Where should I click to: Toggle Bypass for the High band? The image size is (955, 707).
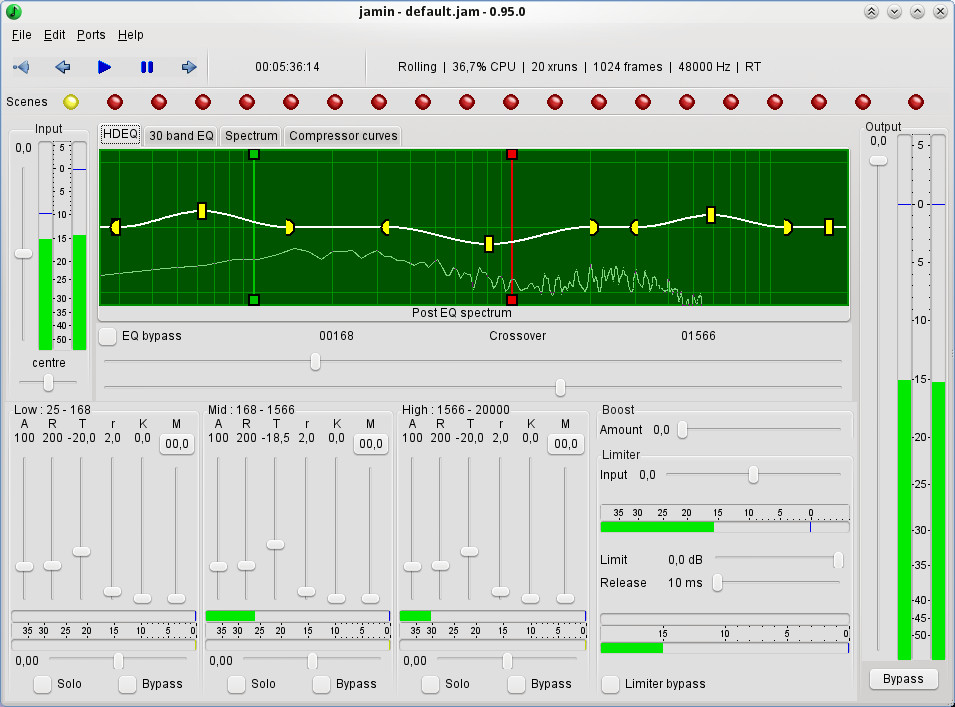[516, 684]
